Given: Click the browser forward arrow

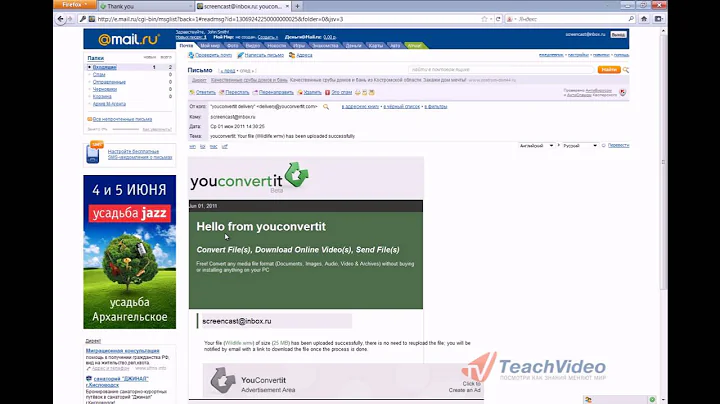Looking at the screenshot, I should 70,19.
